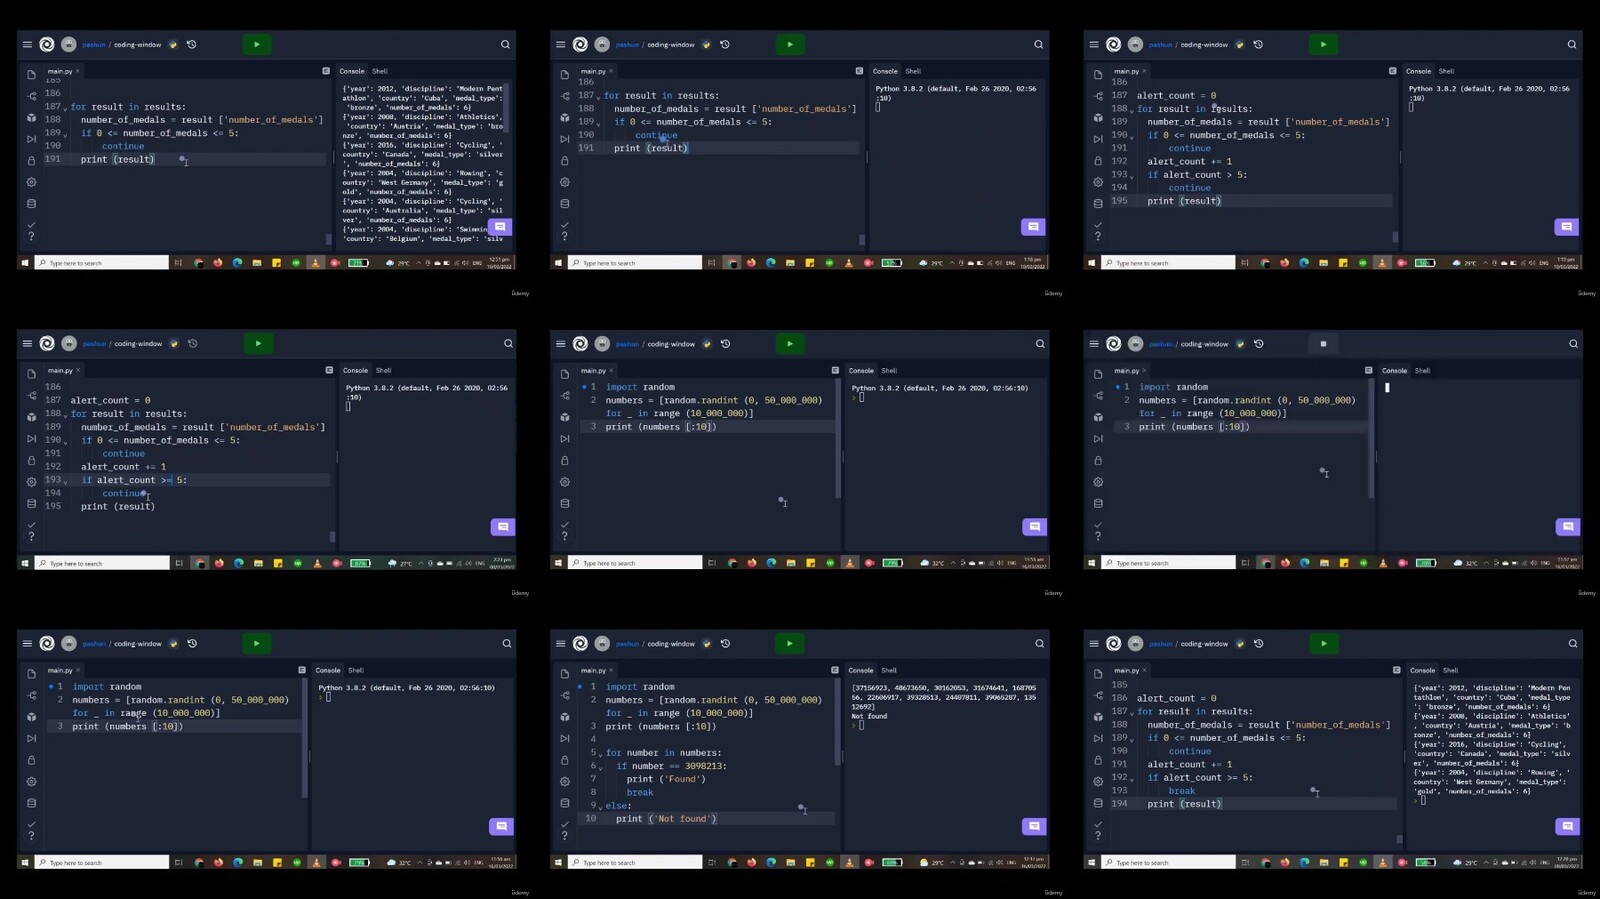Open Settings gear in the Stop-button window
The image size is (1600, 899).
(1098, 482)
